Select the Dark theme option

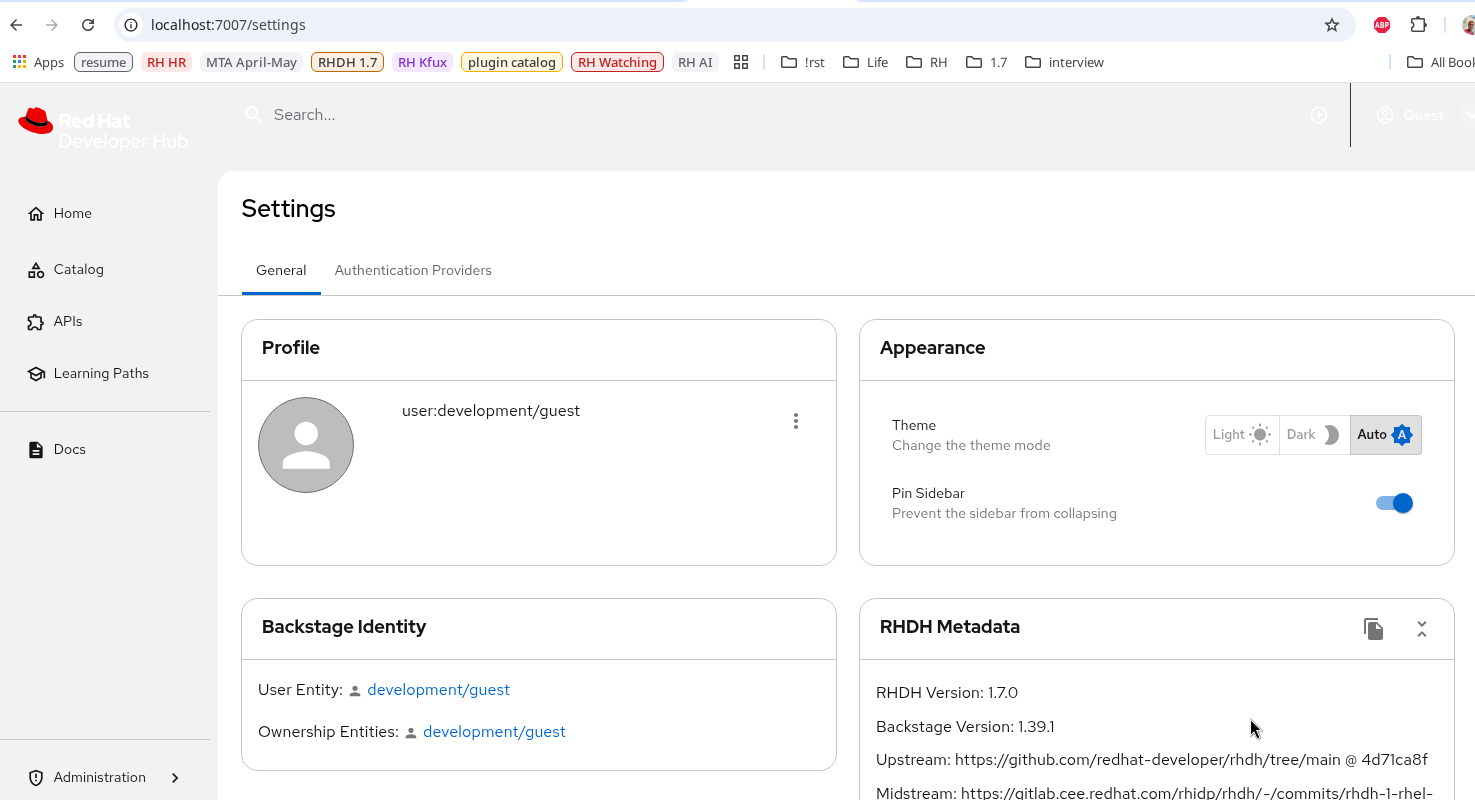coord(1313,435)
